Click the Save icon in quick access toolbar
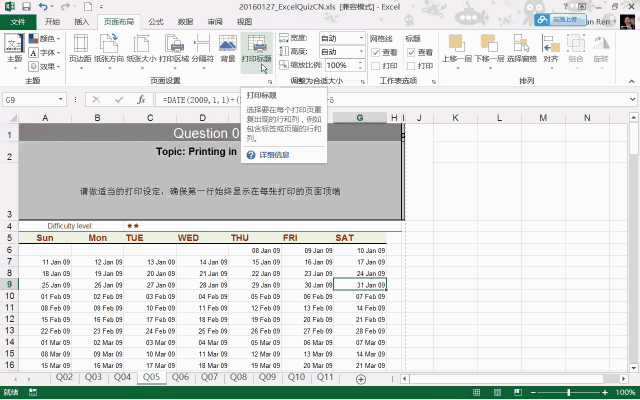The width and height of the screenshot is (640, 400). [26, 7]
